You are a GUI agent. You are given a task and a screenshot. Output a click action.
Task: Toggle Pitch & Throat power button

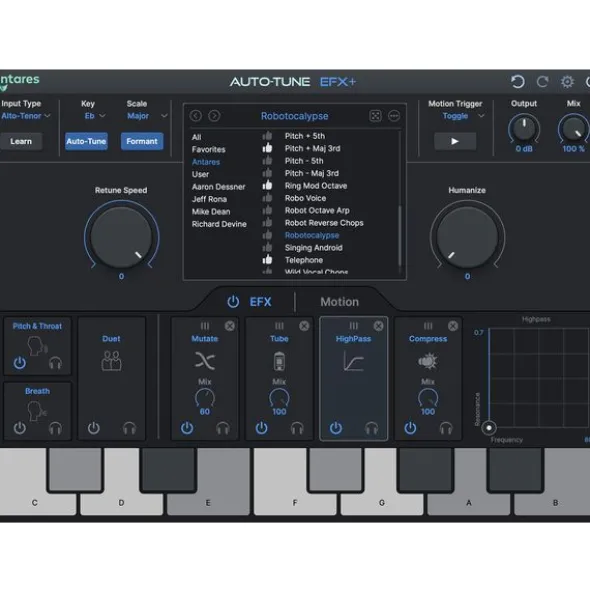(20, 363)
